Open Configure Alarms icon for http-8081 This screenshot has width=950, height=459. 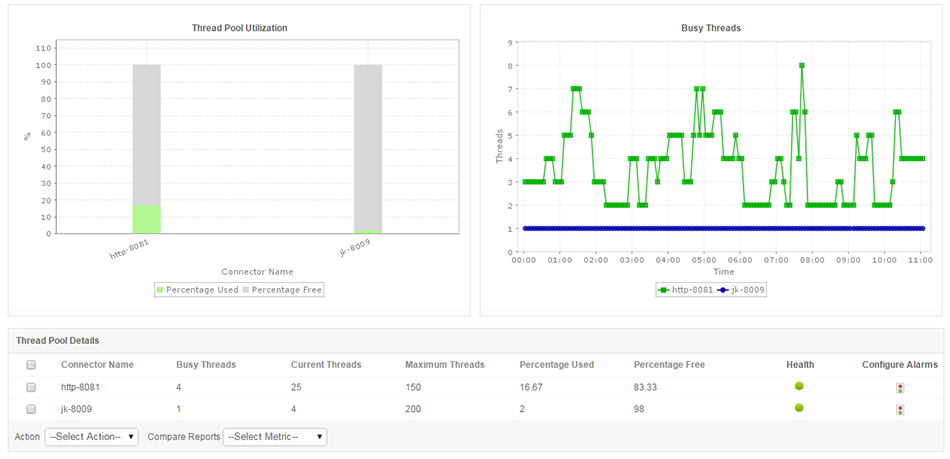tap(900, 388)
